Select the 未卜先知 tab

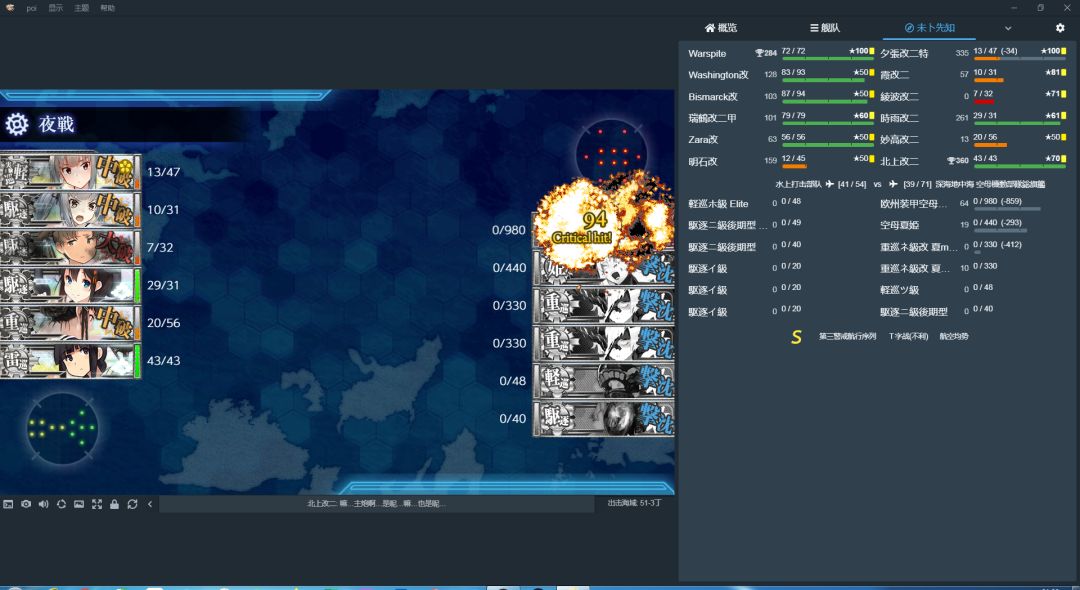929,28
